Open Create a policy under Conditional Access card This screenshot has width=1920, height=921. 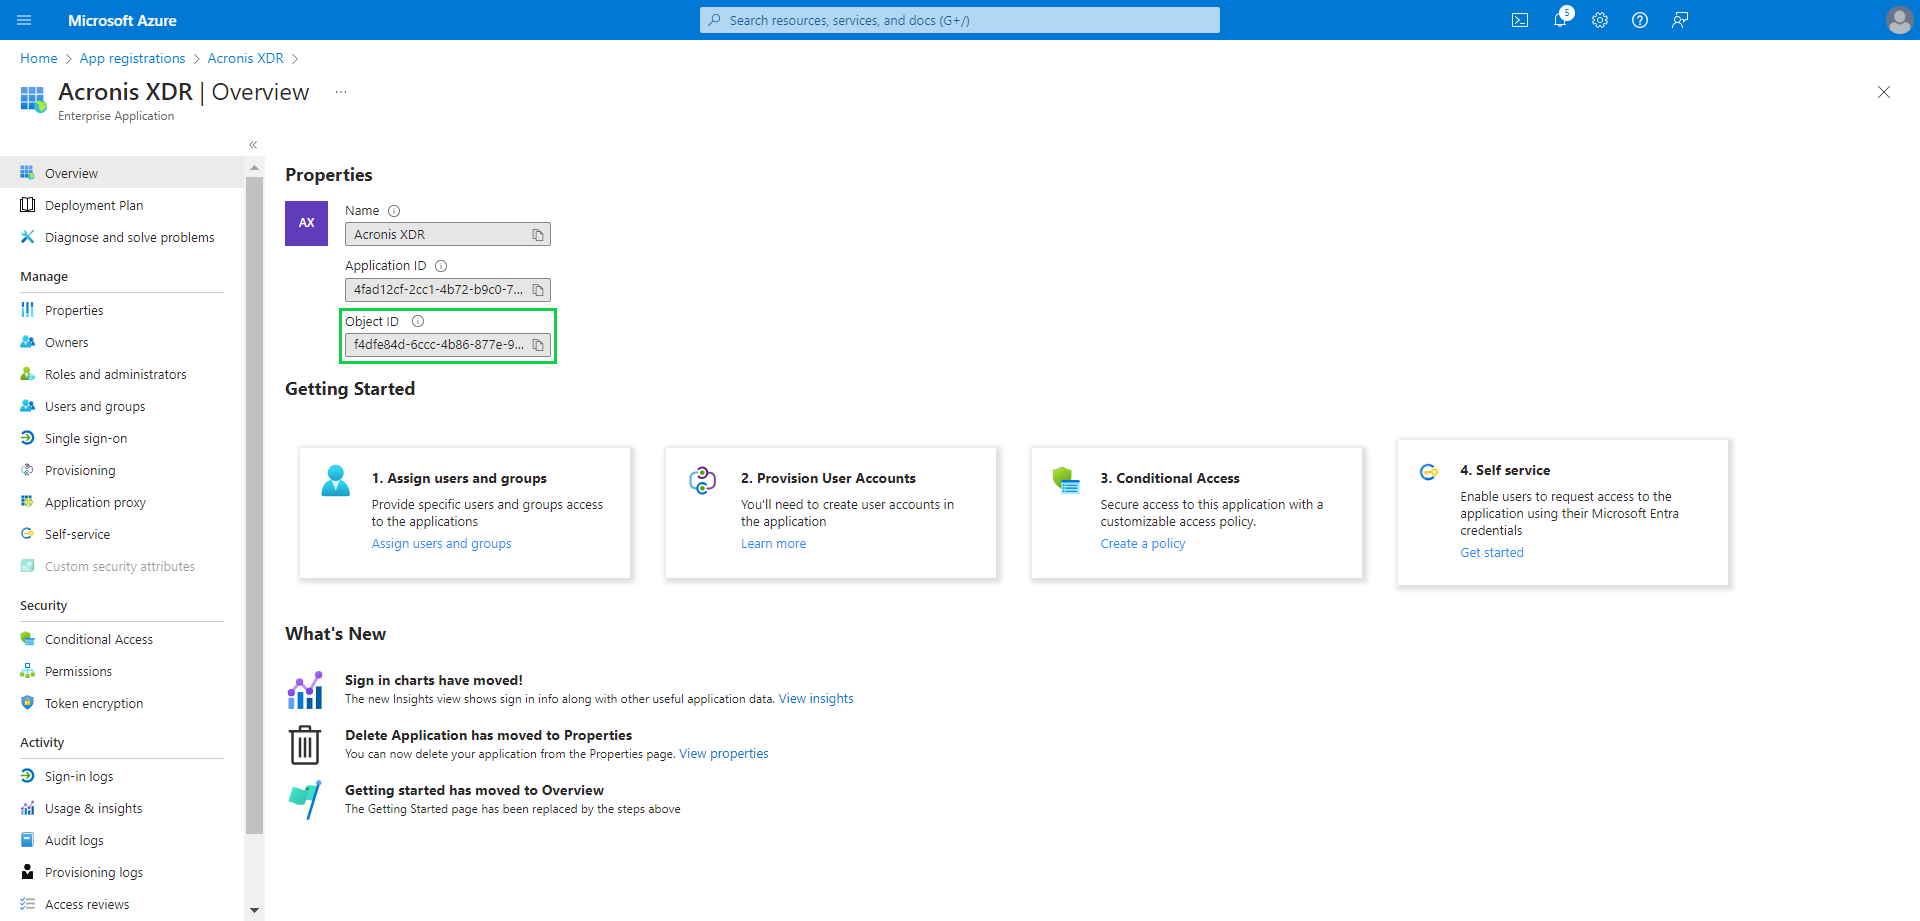(x=1142, y=543)
